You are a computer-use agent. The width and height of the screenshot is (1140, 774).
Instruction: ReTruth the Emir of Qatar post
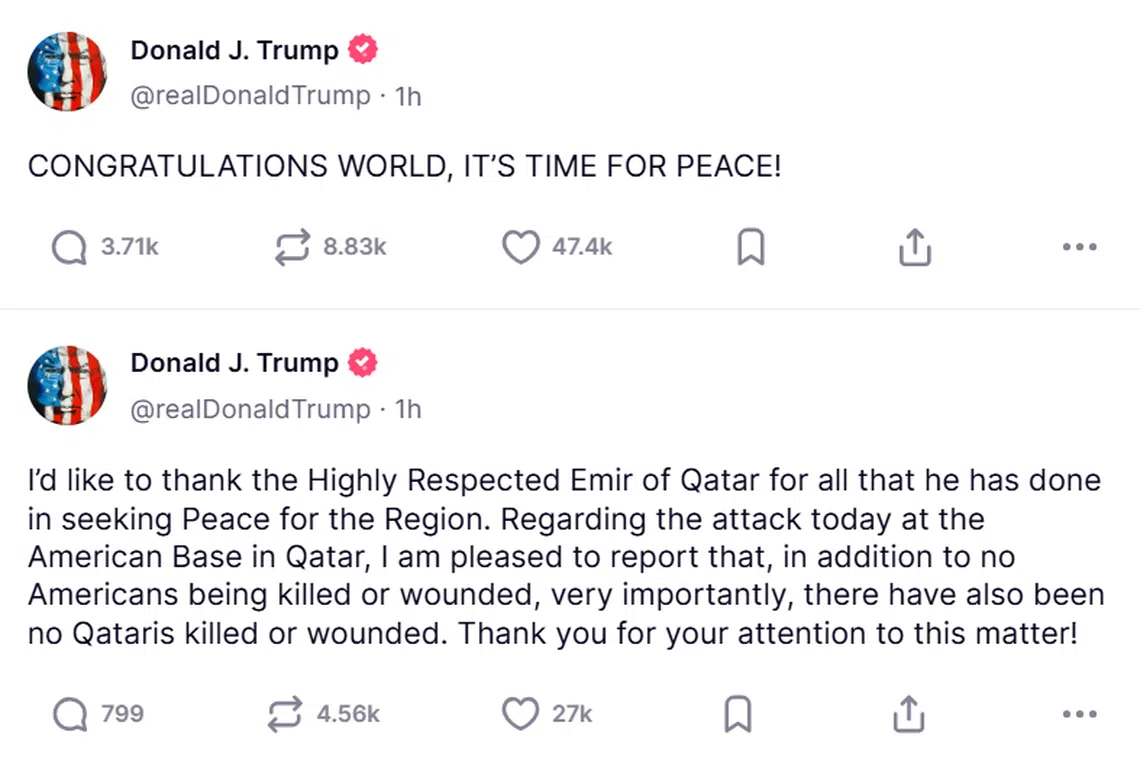[x=287, y=714]
